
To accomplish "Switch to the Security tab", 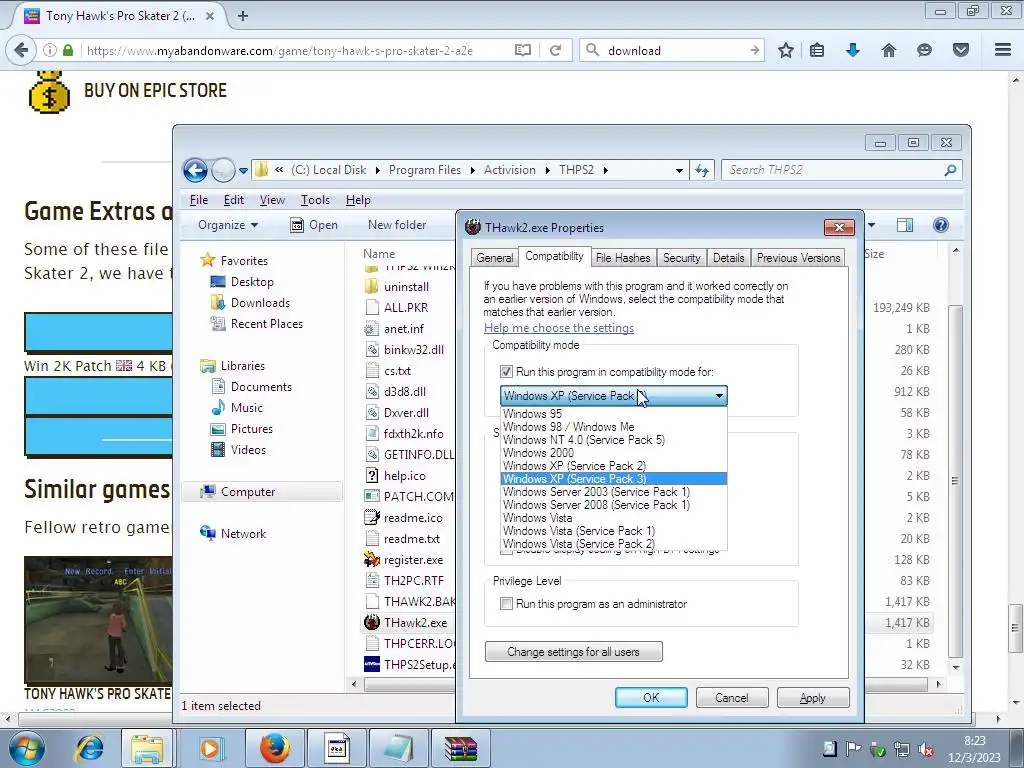I will (681, 258).
